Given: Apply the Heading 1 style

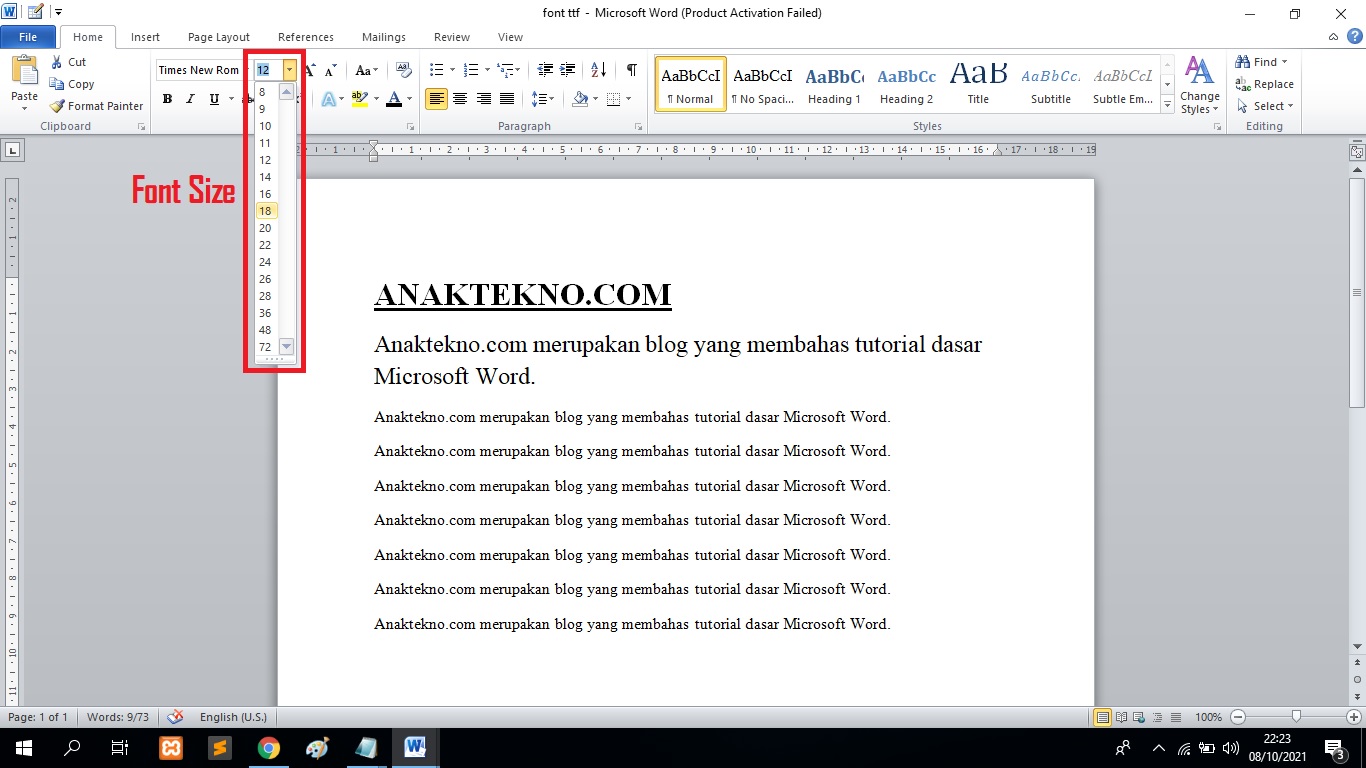Looking at the screenshot, I should click(x=835, y=84).
